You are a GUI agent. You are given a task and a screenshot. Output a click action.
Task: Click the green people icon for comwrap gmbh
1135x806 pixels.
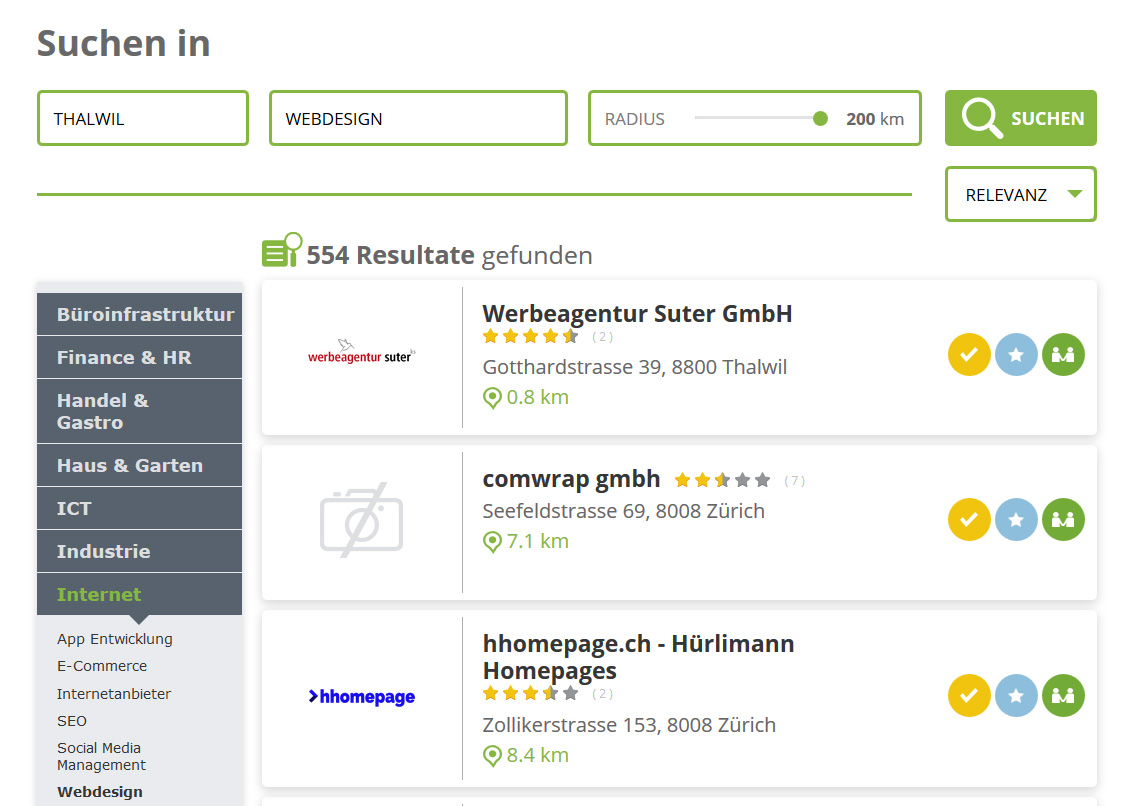click(x=1063, y=520)
